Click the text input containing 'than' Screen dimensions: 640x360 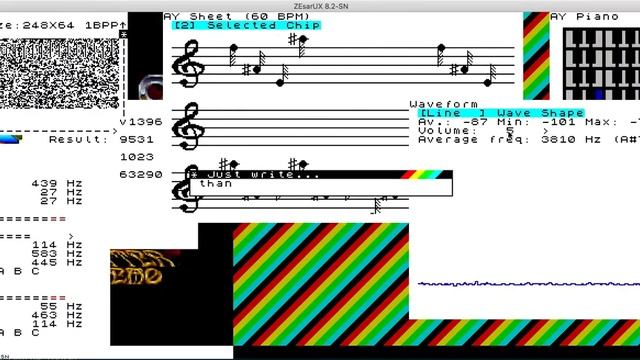pos(321,187)
